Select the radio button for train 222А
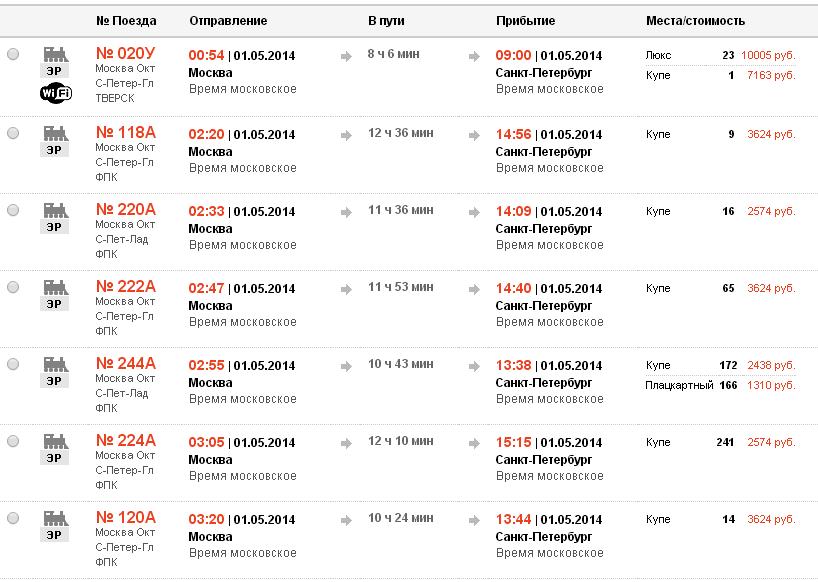818x582 pixels. (x=13, y=287)
